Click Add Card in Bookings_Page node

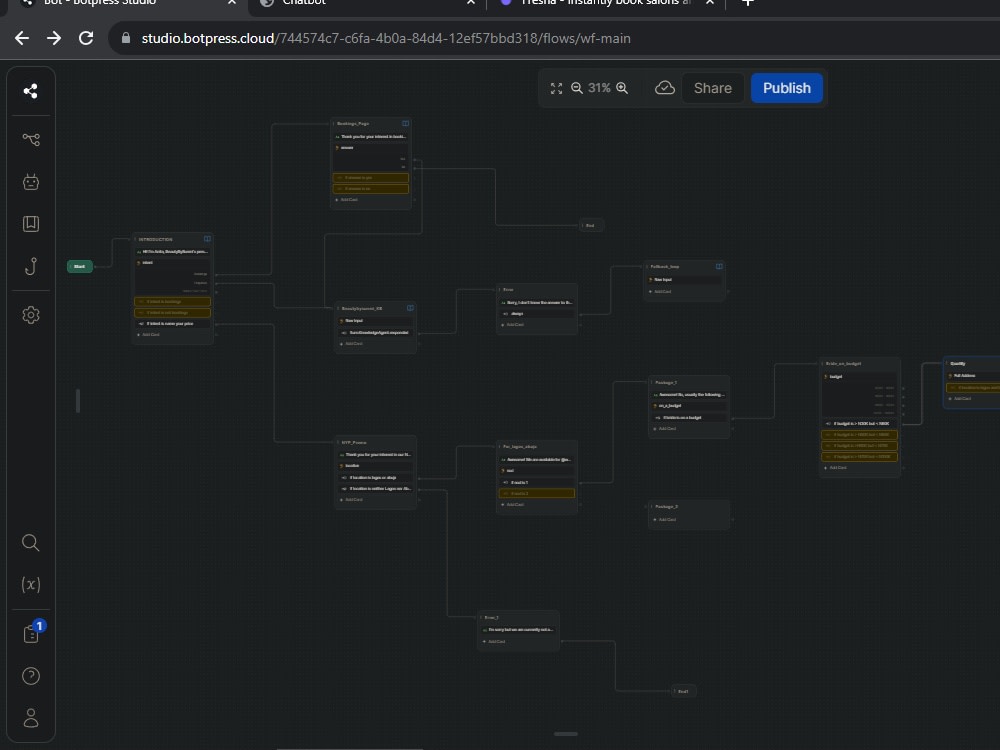coord(346,200)
